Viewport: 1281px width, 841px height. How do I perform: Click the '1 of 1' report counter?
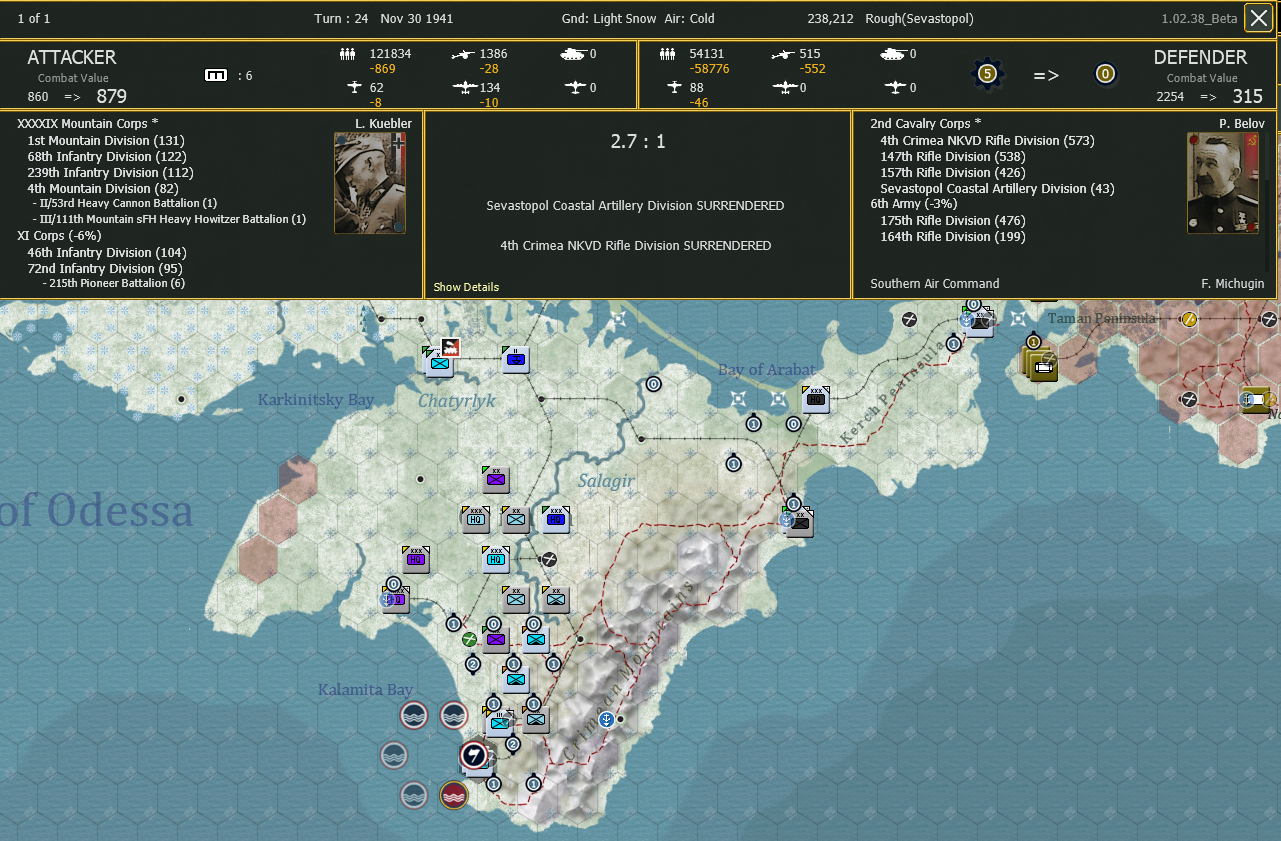(34, 19)
